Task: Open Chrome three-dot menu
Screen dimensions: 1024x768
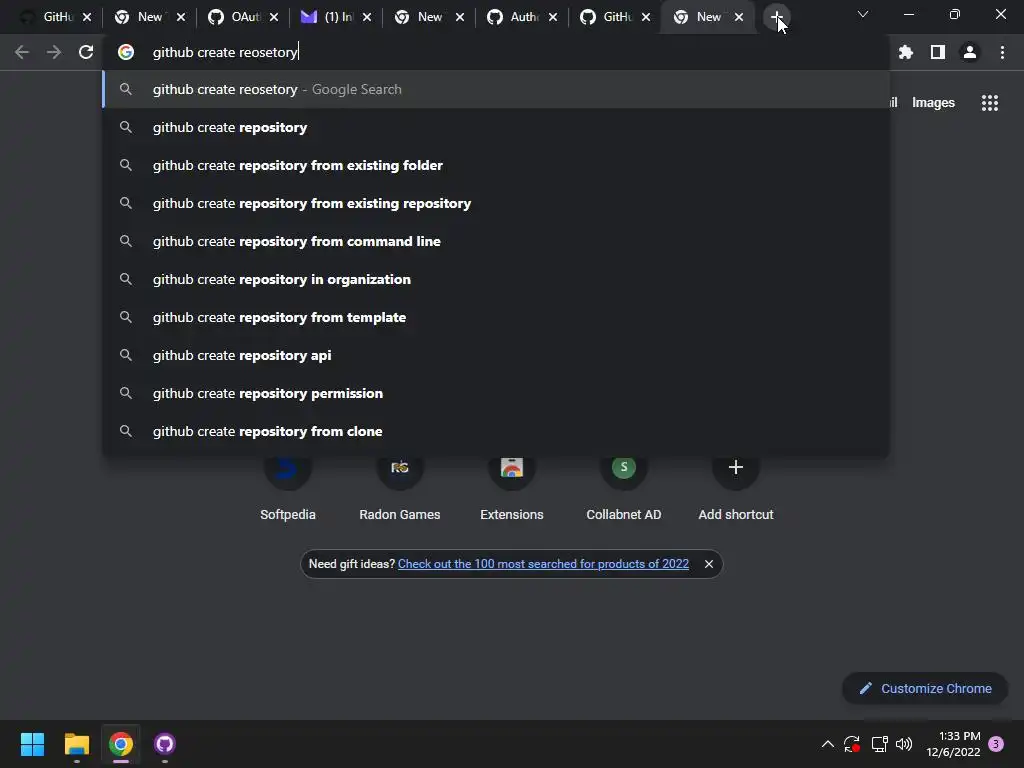Action: 1002,52
